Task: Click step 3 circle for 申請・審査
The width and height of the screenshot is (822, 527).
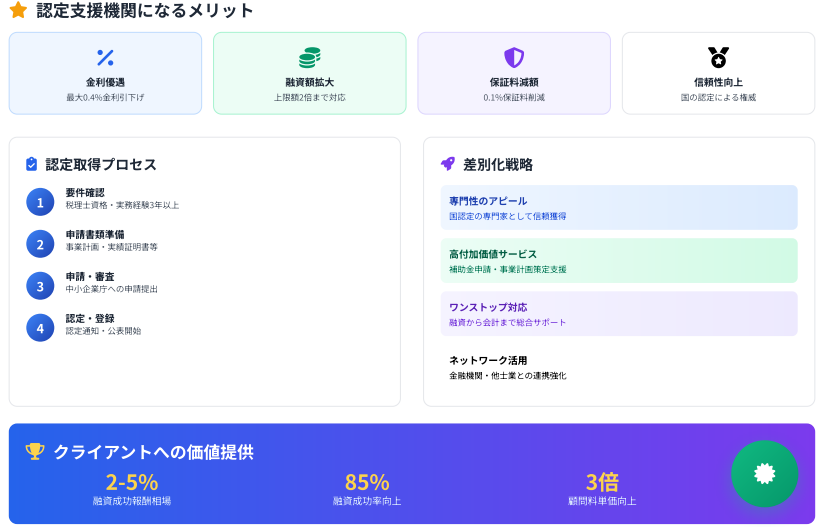Action: 40,286
